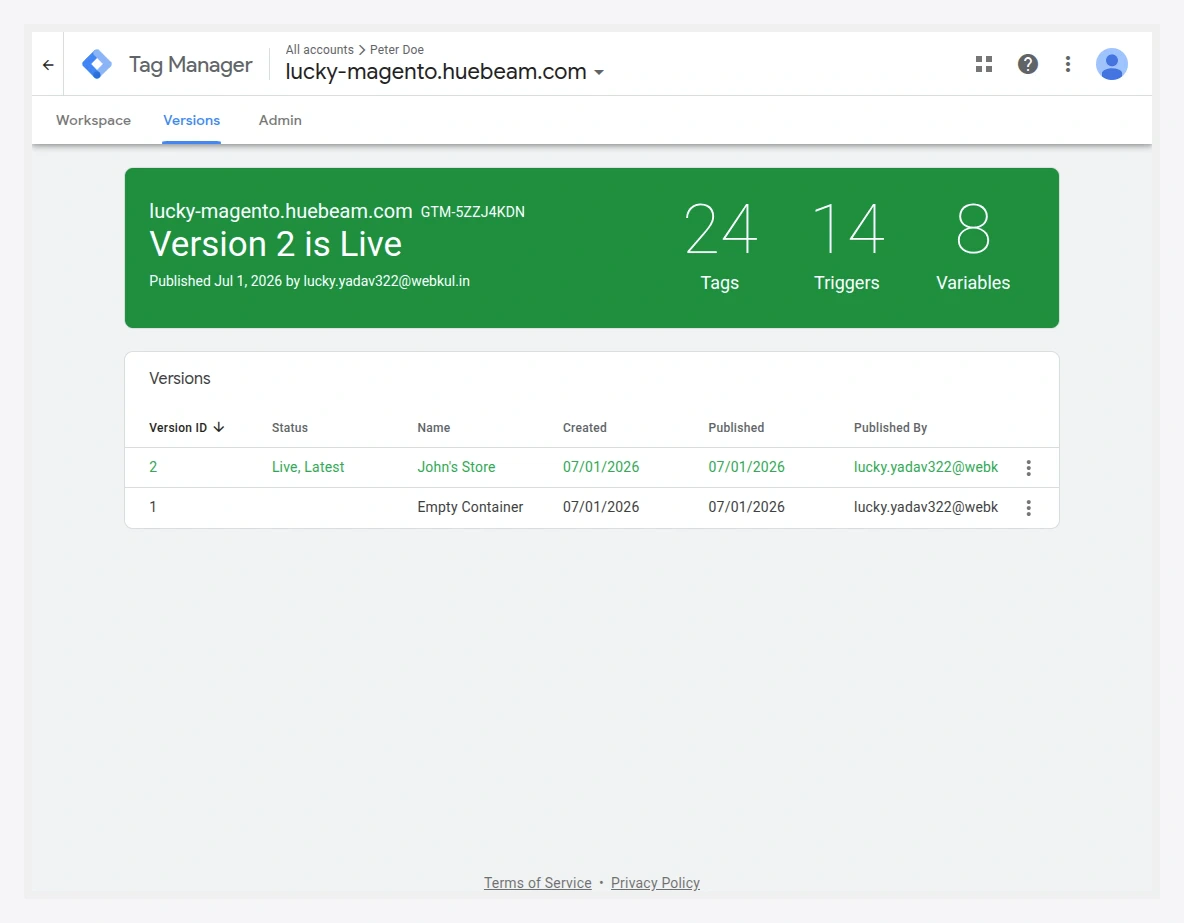This screenshot has height=923, width=1184.
Task: Select the Versions tab
Action: [192, 120]
